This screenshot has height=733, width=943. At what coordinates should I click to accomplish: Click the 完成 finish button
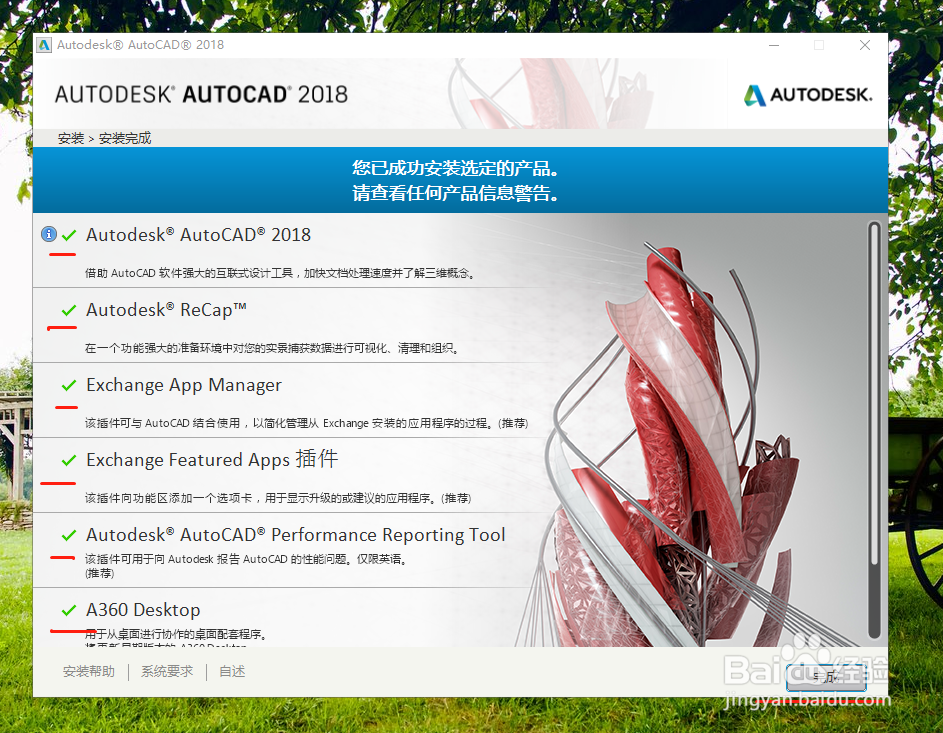(x=826, y=677)
